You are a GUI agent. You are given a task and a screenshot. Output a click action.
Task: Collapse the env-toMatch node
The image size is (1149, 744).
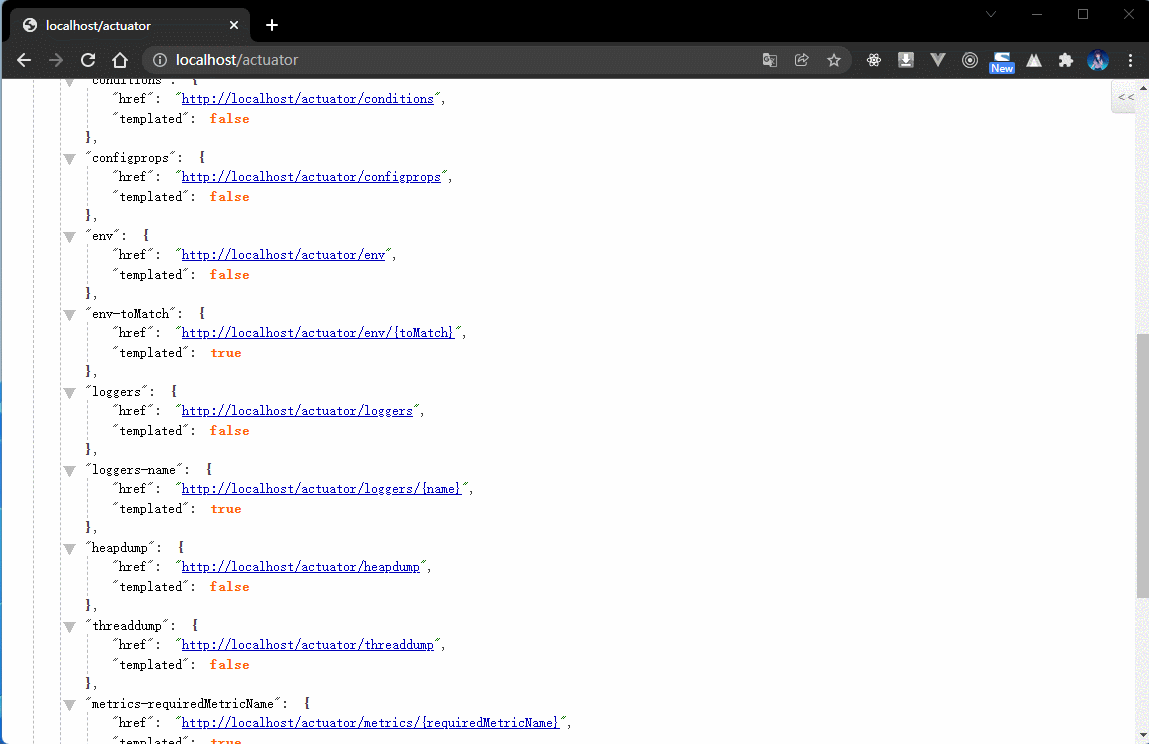70,315
